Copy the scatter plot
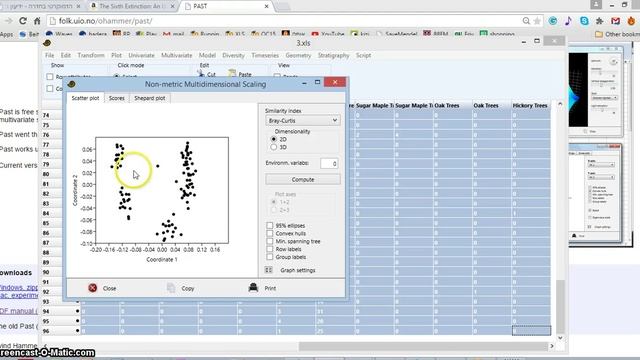Image resolution: width=640 pixels, height=360 pixels. click(x=181, y=288)
